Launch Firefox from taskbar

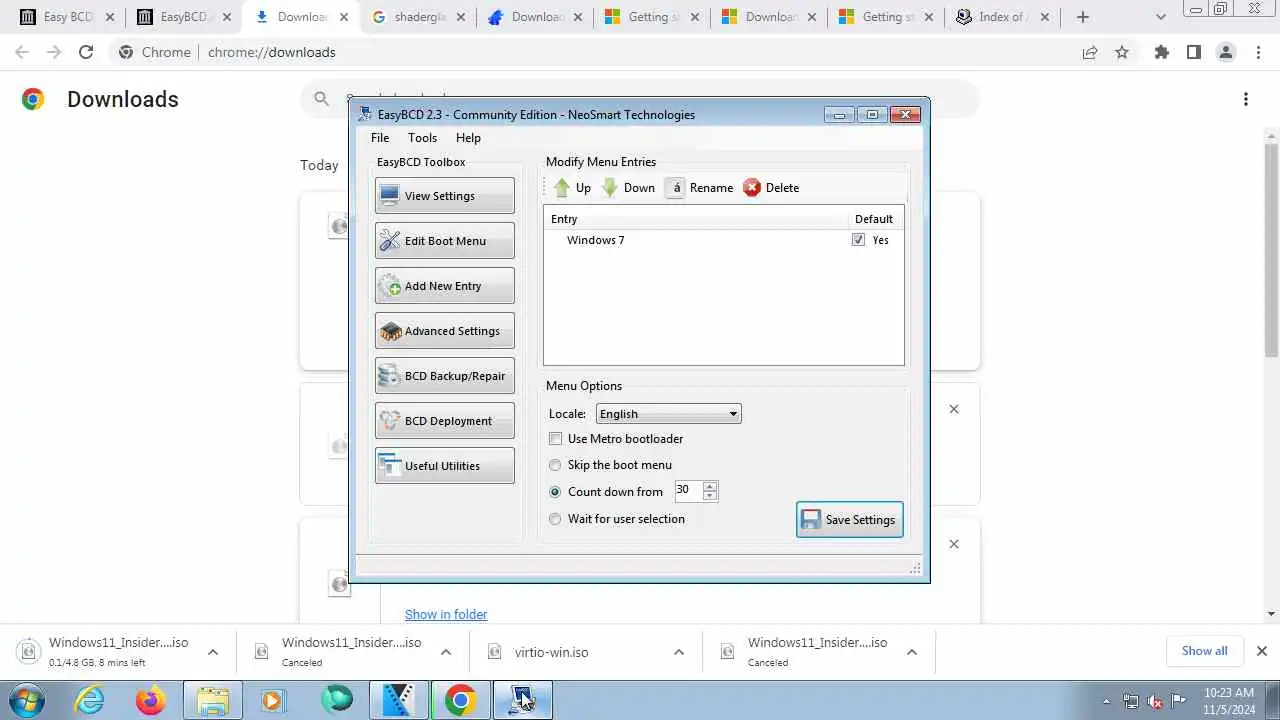tap(151, 700)
